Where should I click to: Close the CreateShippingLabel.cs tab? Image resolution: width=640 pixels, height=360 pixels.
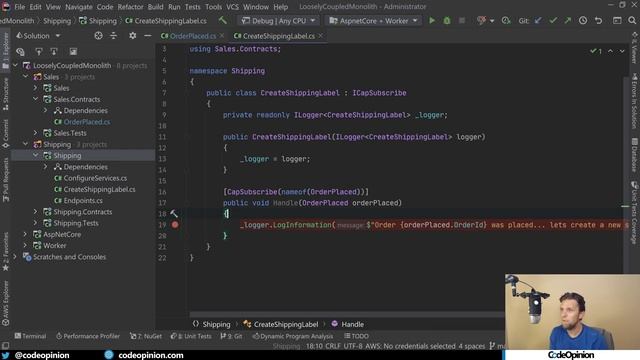[321, 36]
